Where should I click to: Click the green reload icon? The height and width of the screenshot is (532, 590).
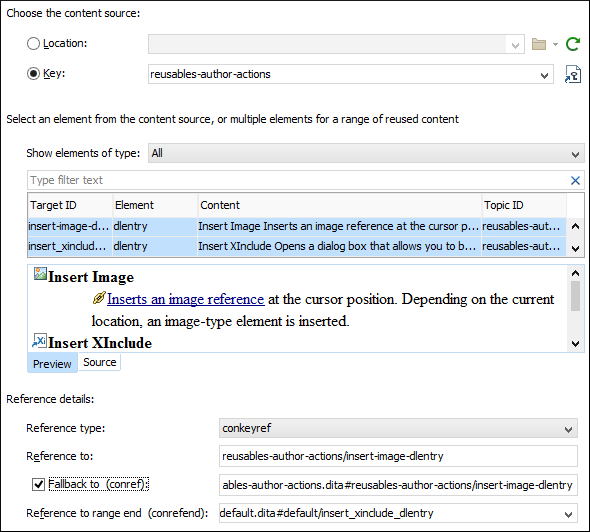click(573, 44)
